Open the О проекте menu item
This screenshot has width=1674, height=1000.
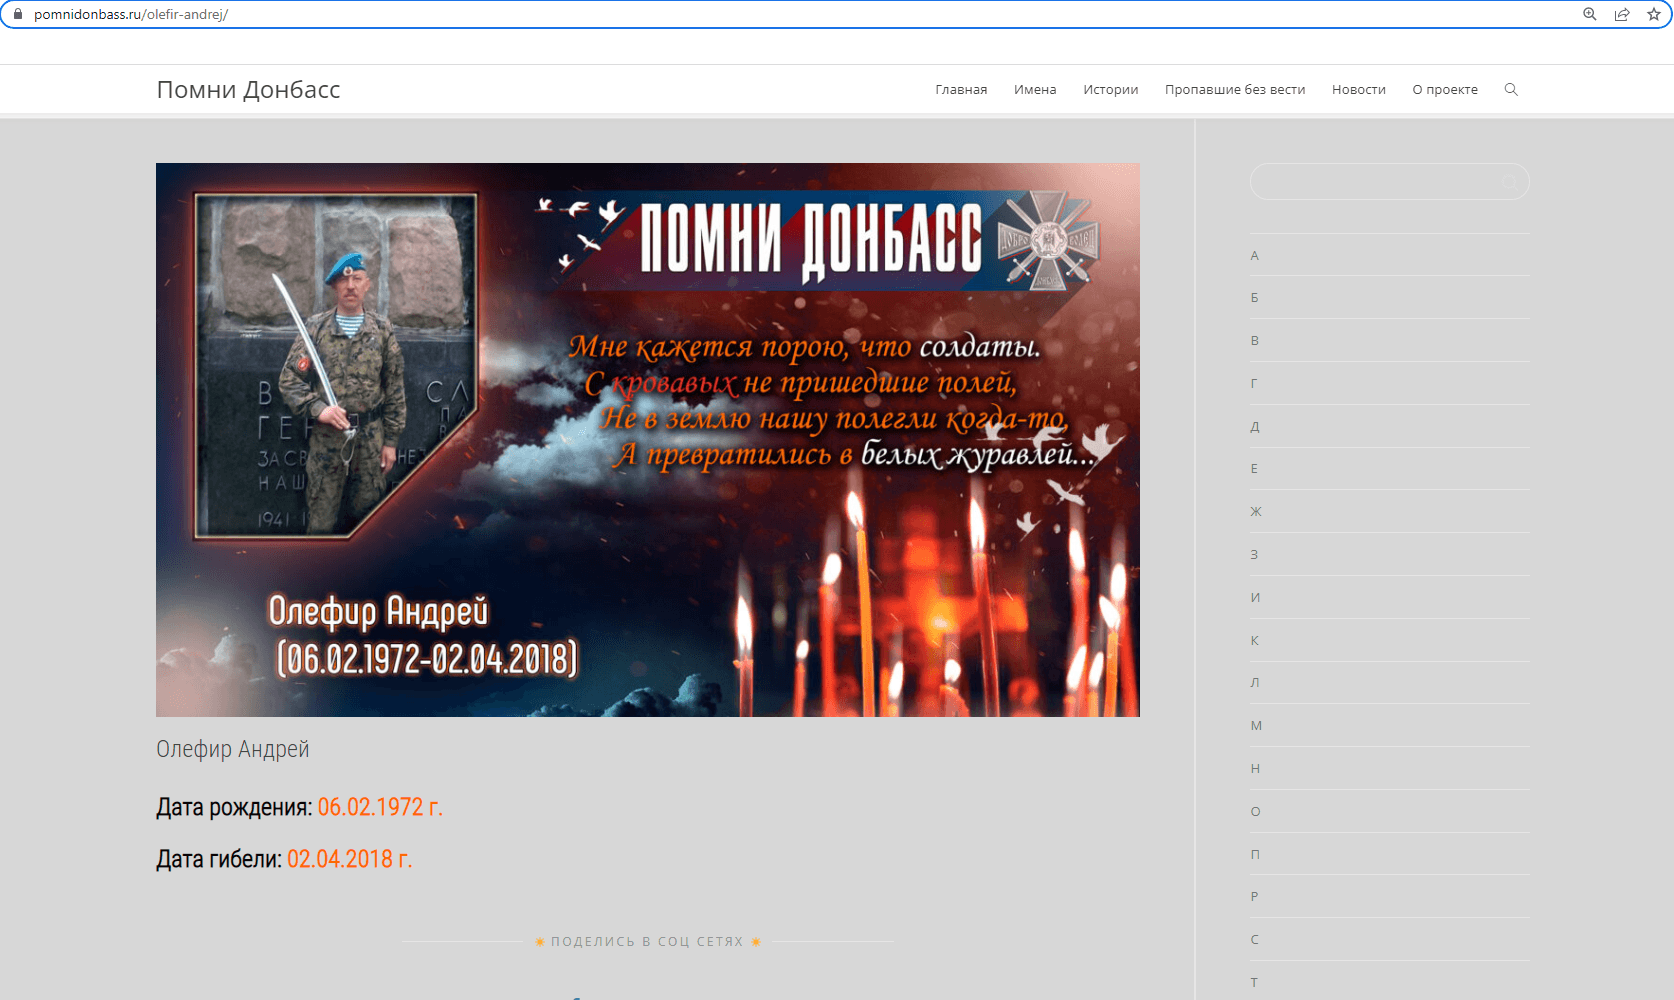(x=1445, y=89)
